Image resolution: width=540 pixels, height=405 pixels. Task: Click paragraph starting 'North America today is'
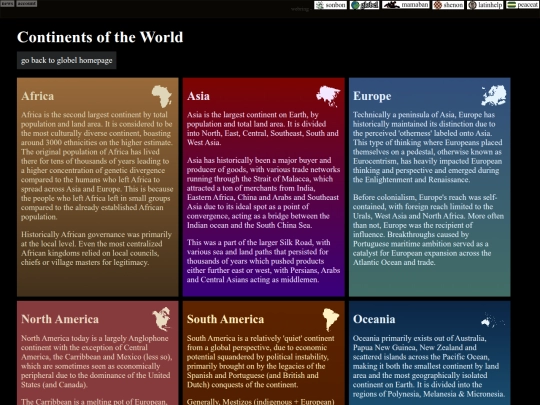pos(96,361)
